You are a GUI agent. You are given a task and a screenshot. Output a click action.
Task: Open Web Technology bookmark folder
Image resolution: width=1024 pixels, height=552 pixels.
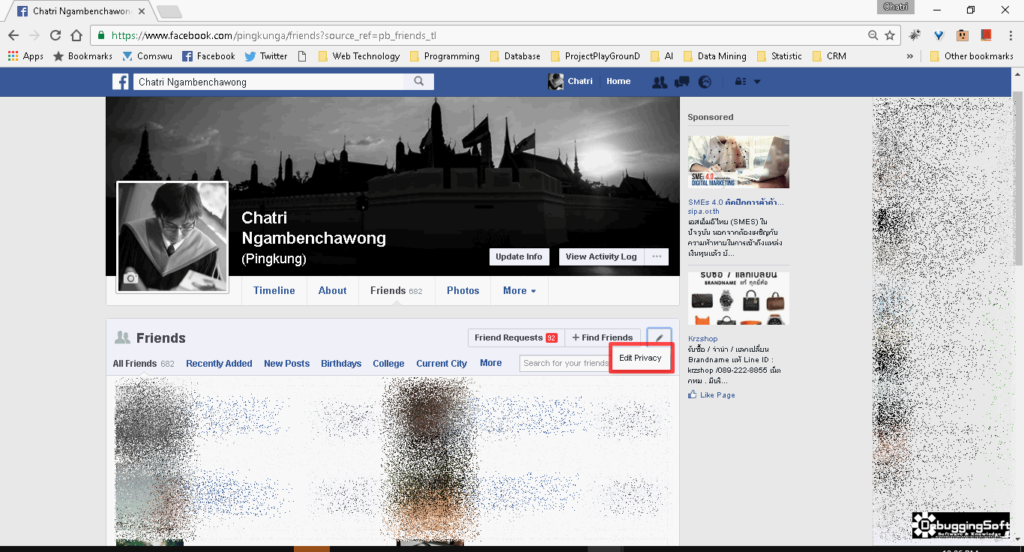pos(359,56)
